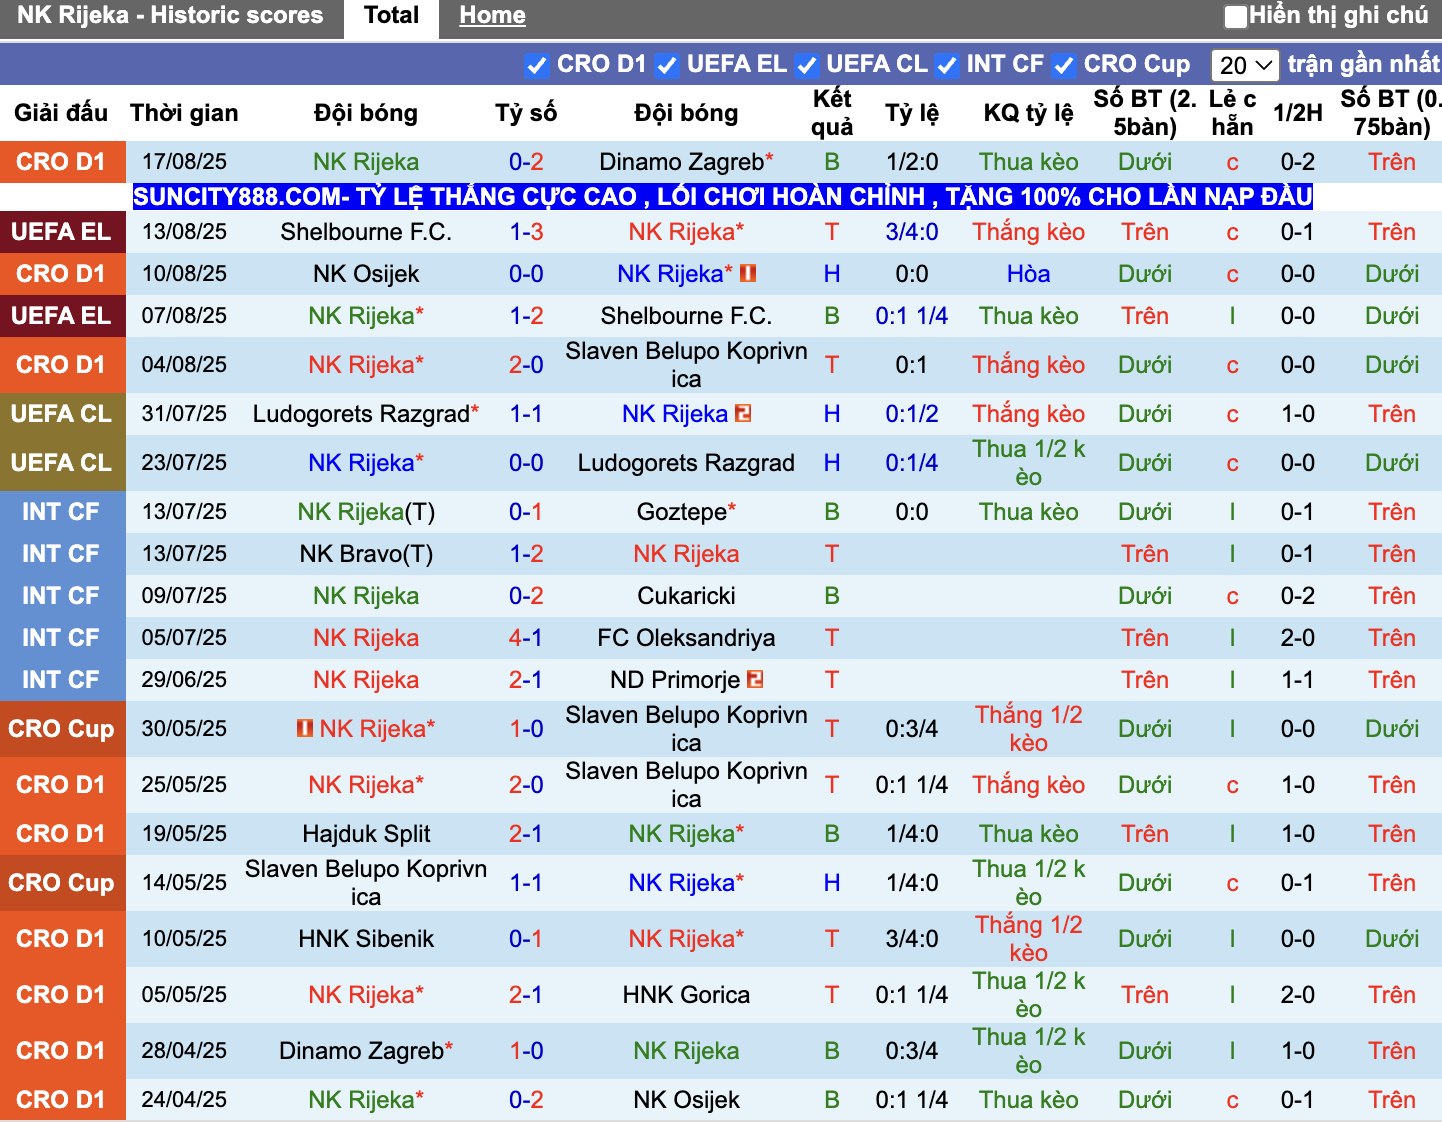1442x1122 pixels.
Task: Open the INT CF league label on 09/07/25
Action: point(62,595)
